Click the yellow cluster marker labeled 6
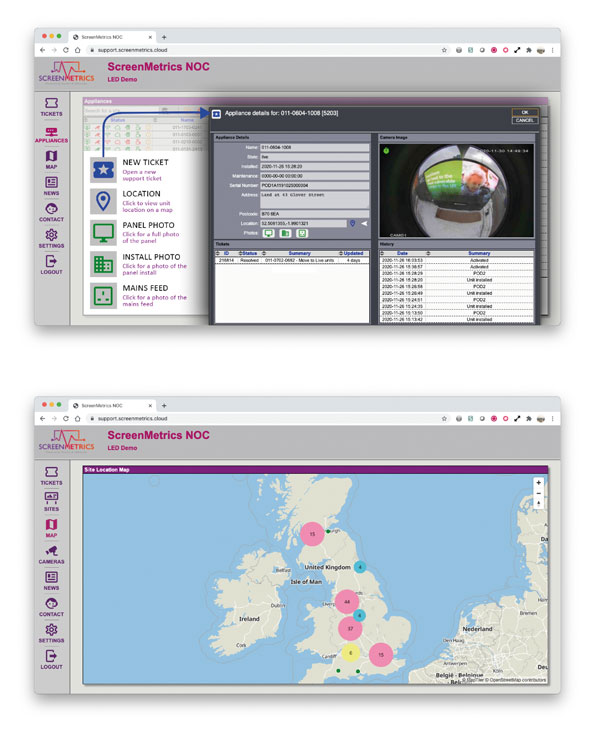 [x=350, y=652]
